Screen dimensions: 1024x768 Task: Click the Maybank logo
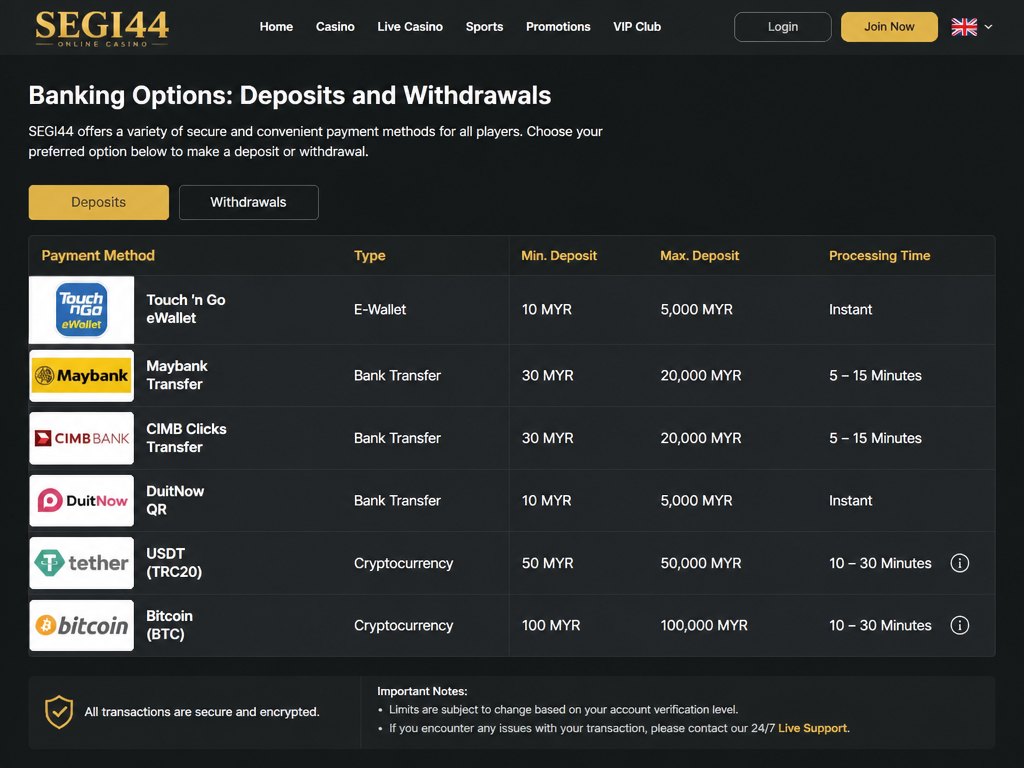tap(82, 376)
